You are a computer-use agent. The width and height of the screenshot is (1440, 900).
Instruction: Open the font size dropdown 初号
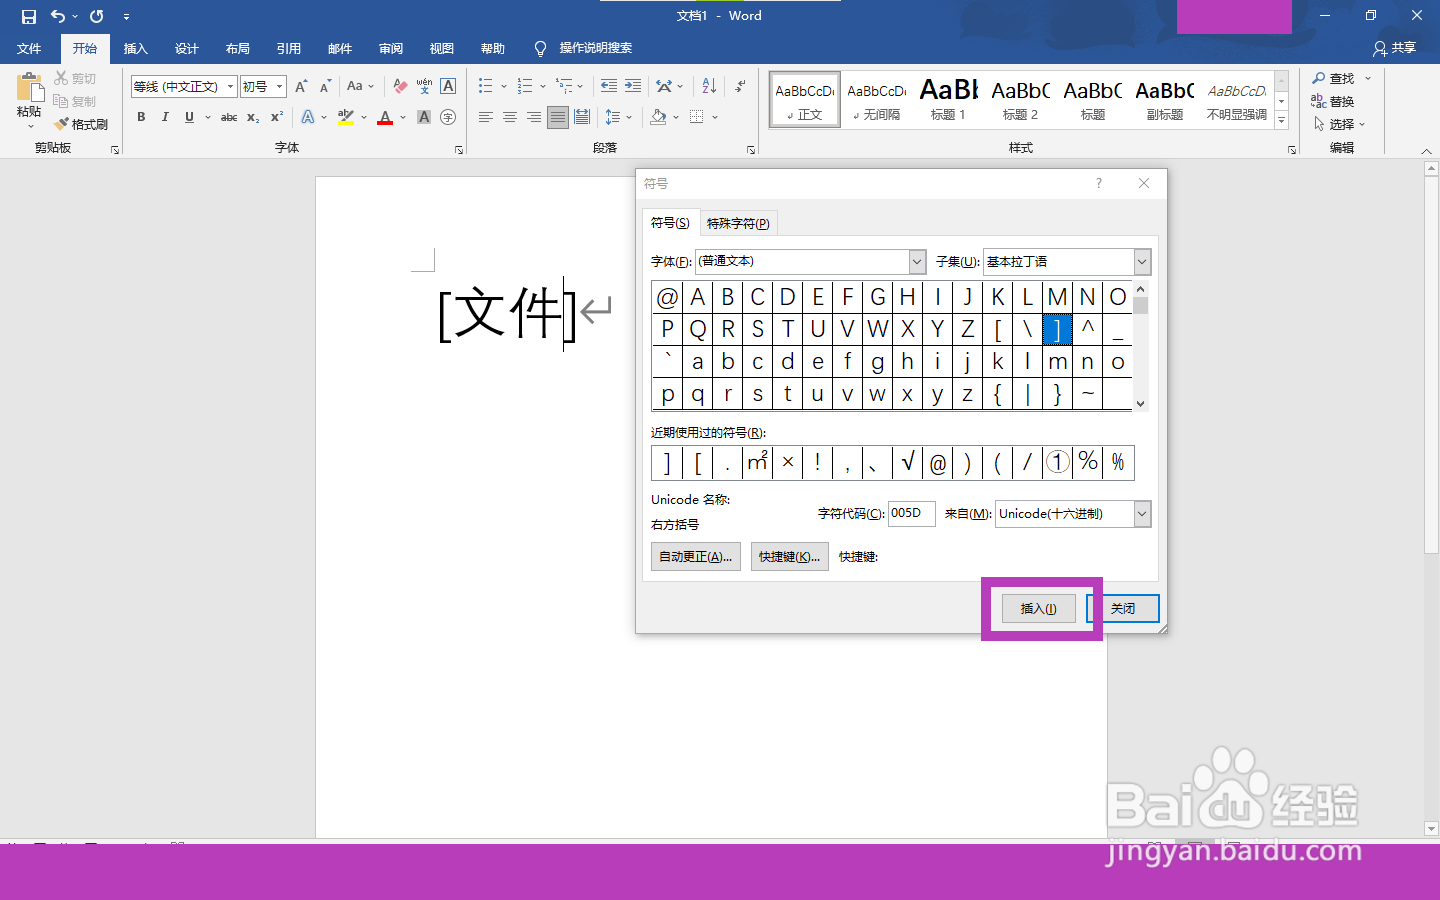click(280, 87)
